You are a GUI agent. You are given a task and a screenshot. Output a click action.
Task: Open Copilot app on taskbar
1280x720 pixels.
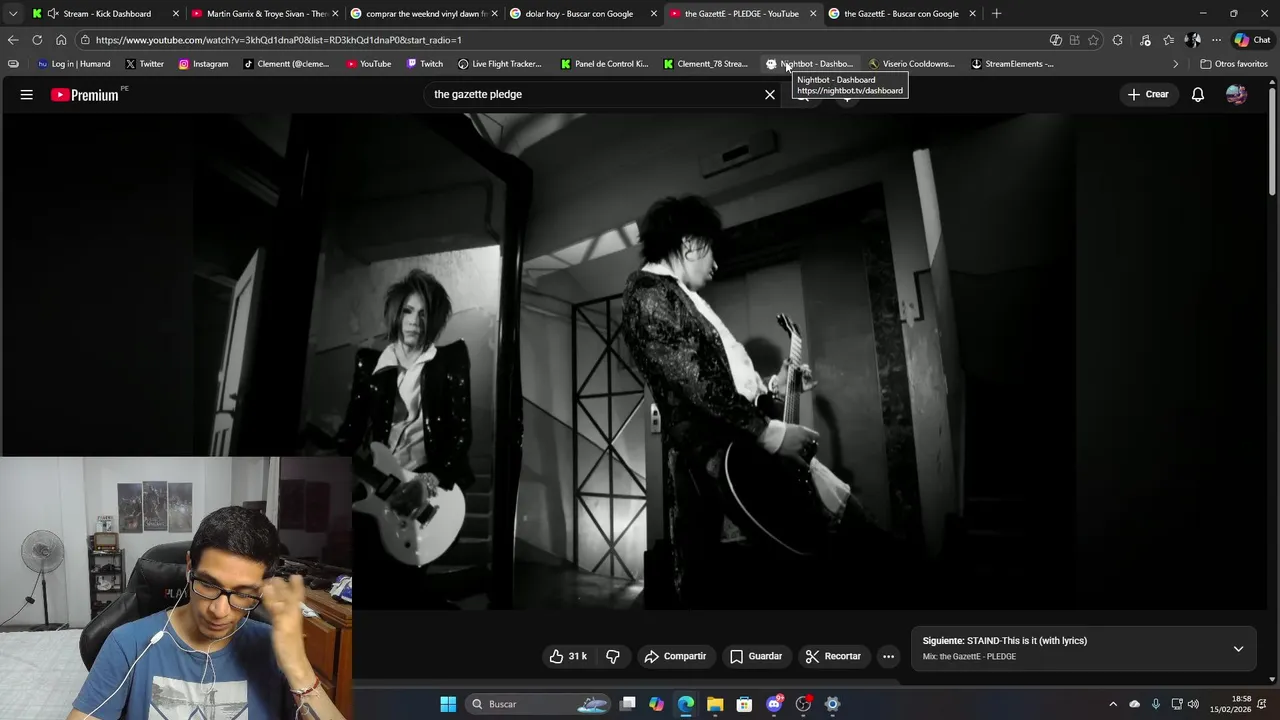[656, 704]
